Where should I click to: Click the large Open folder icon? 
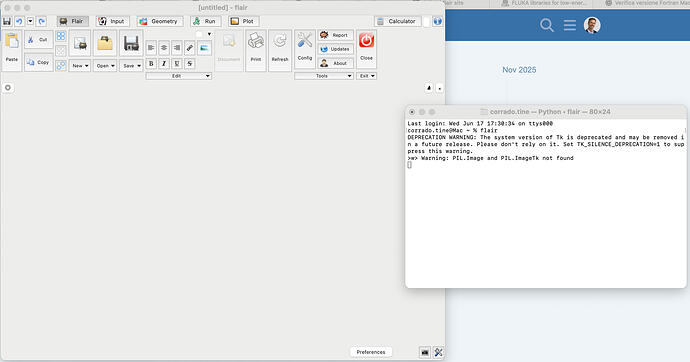click(105, 43)
